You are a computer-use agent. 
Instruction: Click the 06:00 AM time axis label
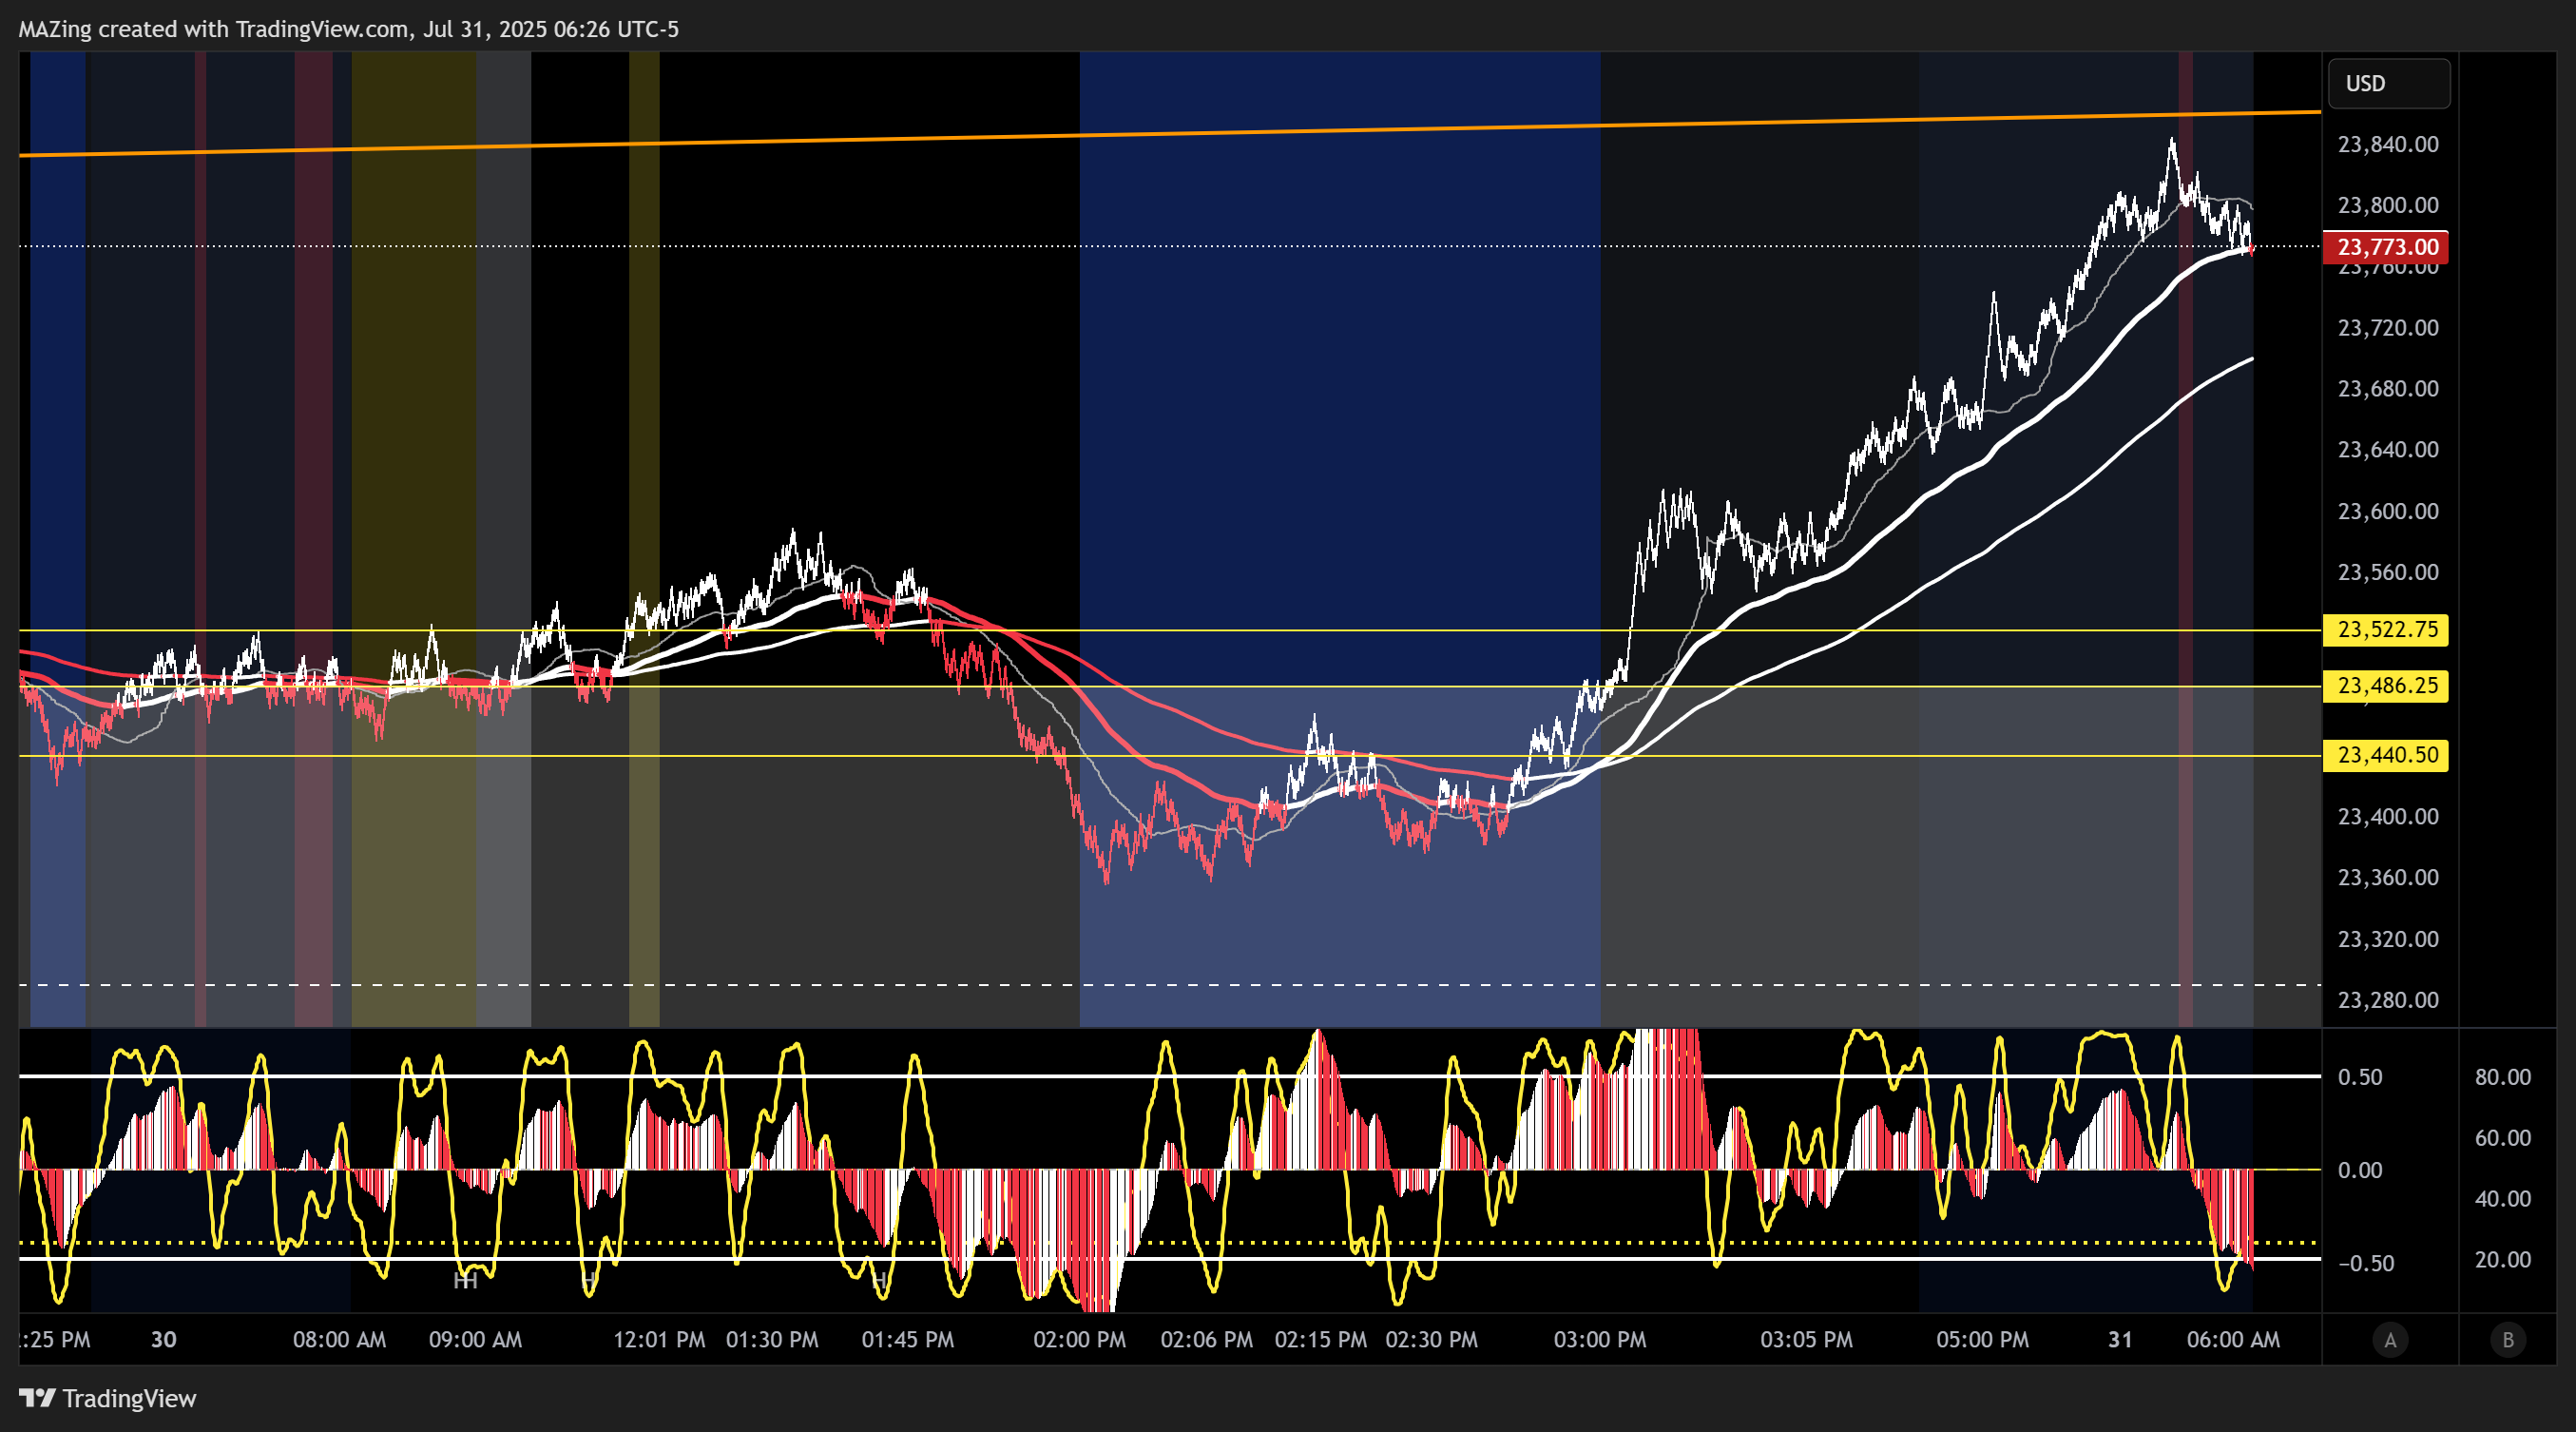2234,1340
